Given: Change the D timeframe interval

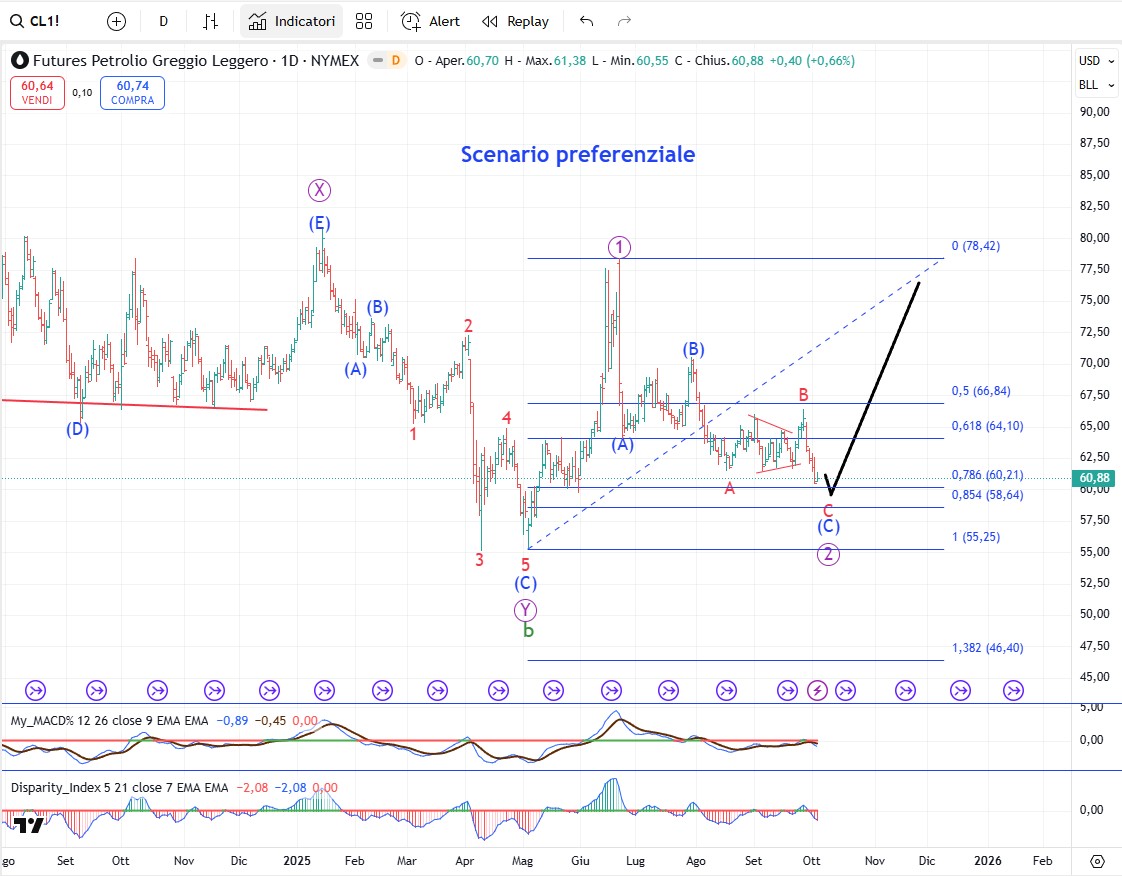Looking at the screenshot, I should [163, 21].
